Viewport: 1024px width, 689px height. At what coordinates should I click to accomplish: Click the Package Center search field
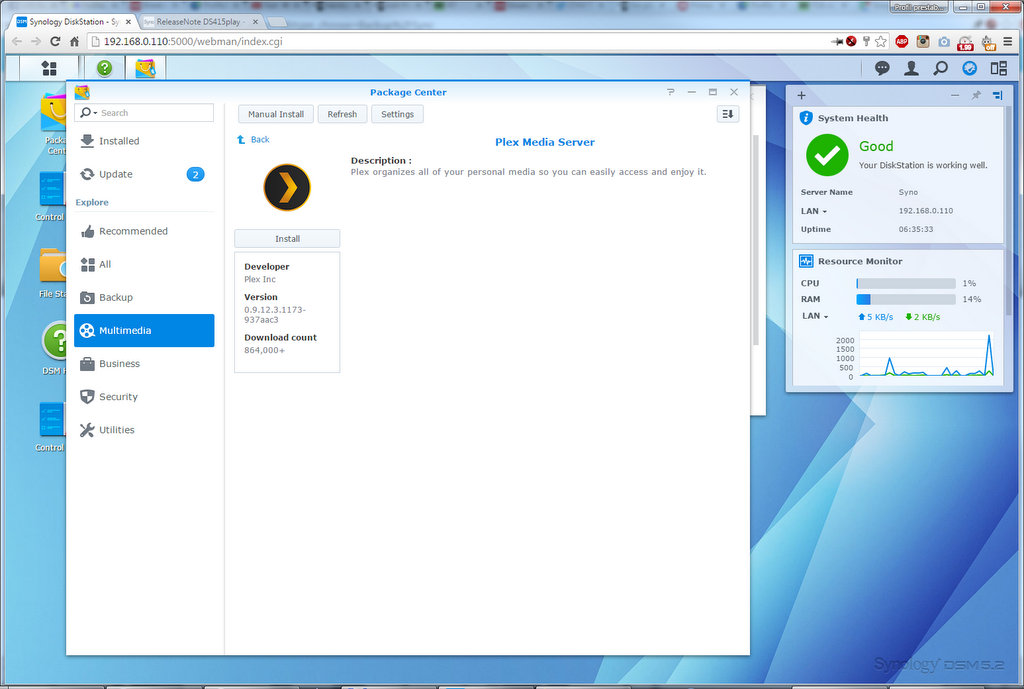click(144, 113)
